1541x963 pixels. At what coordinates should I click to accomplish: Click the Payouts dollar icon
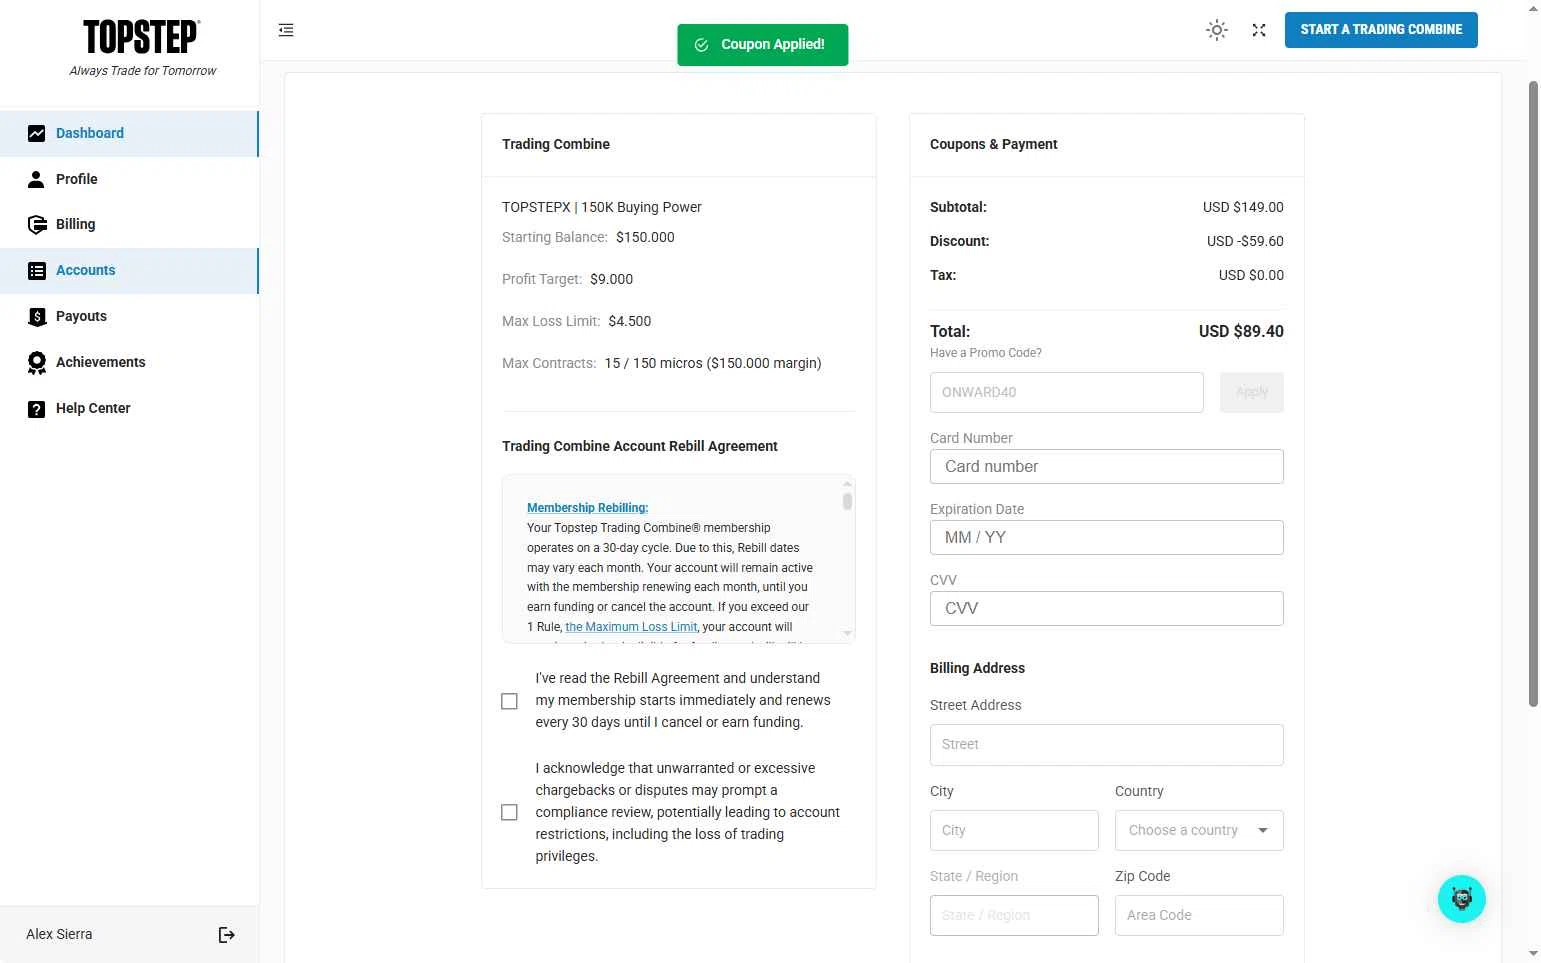[37, 317]
